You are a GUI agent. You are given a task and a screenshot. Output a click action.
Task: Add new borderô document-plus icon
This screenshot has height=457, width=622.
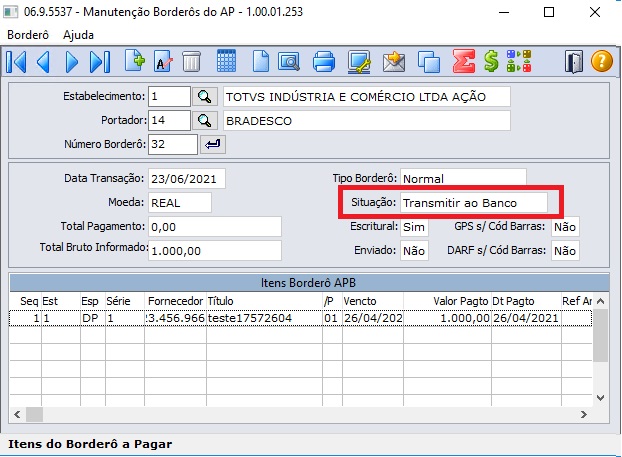[135, 61]
